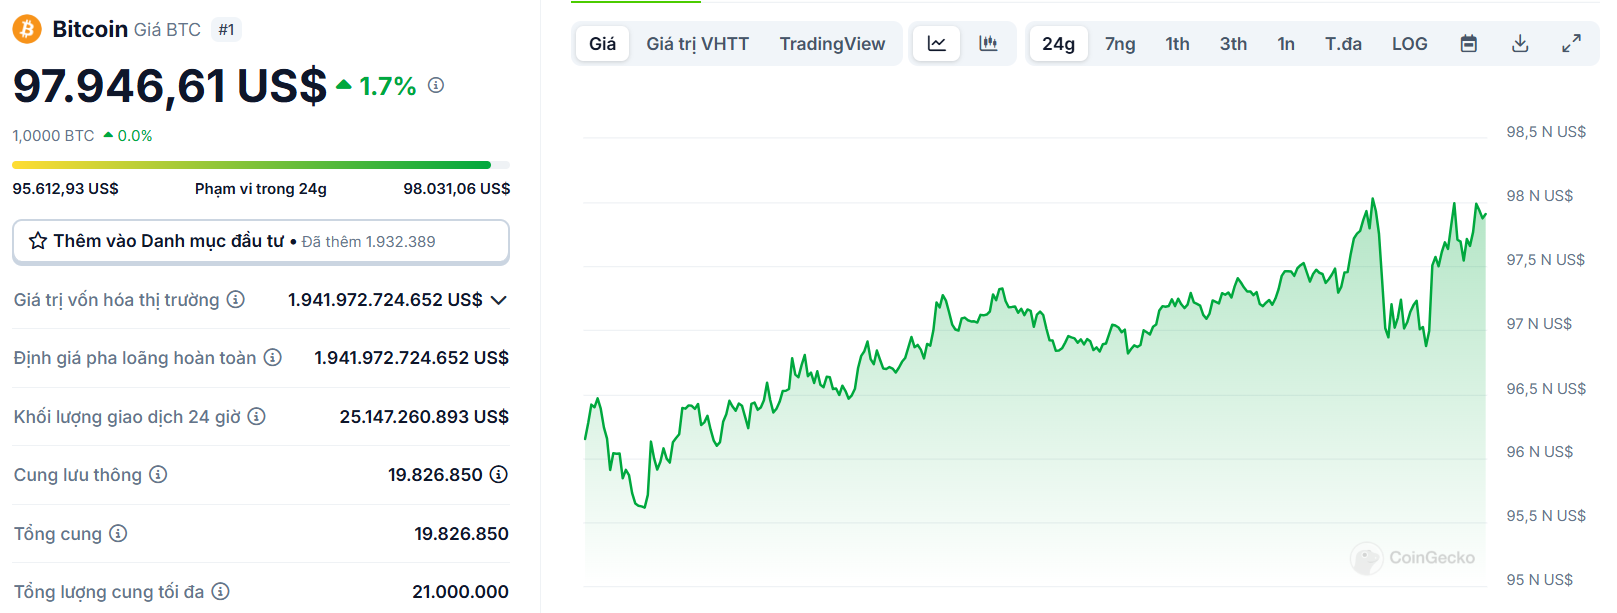Screen dimensions: 1617x613
Task: Click the 97.946,61 US$ price value
Action: (170, 86)
